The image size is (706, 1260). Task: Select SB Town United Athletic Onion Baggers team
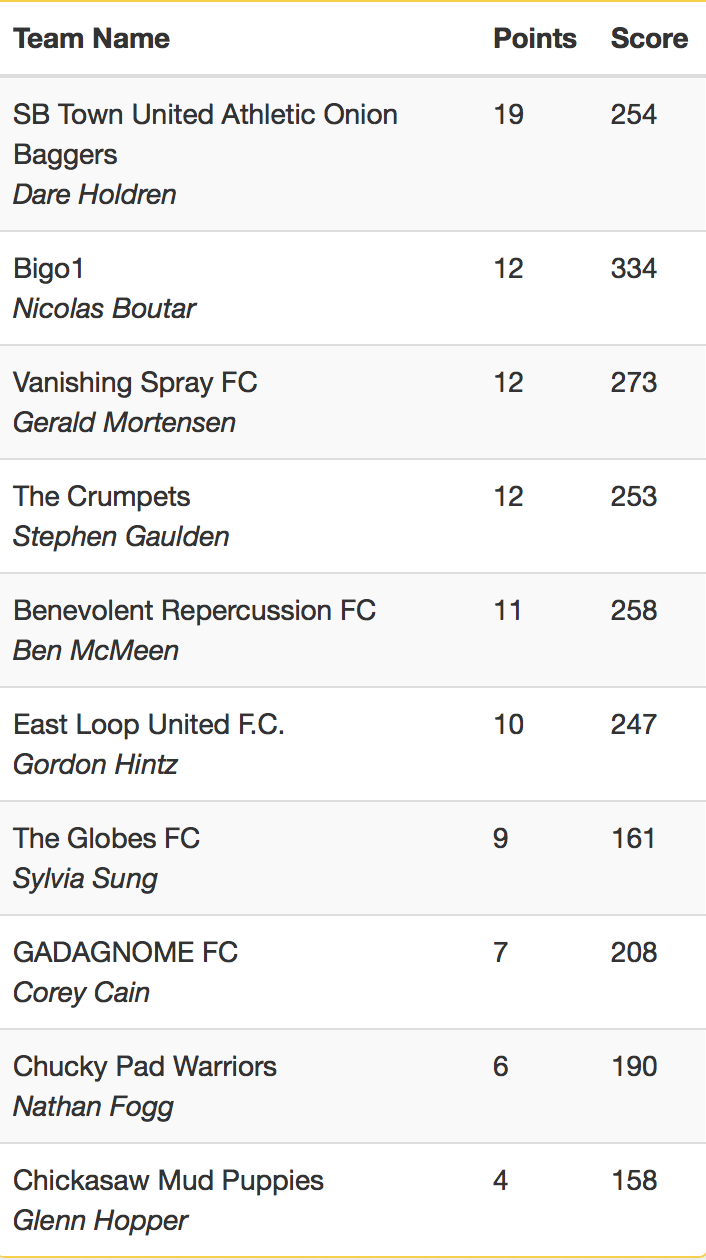(x=205, y=134)
